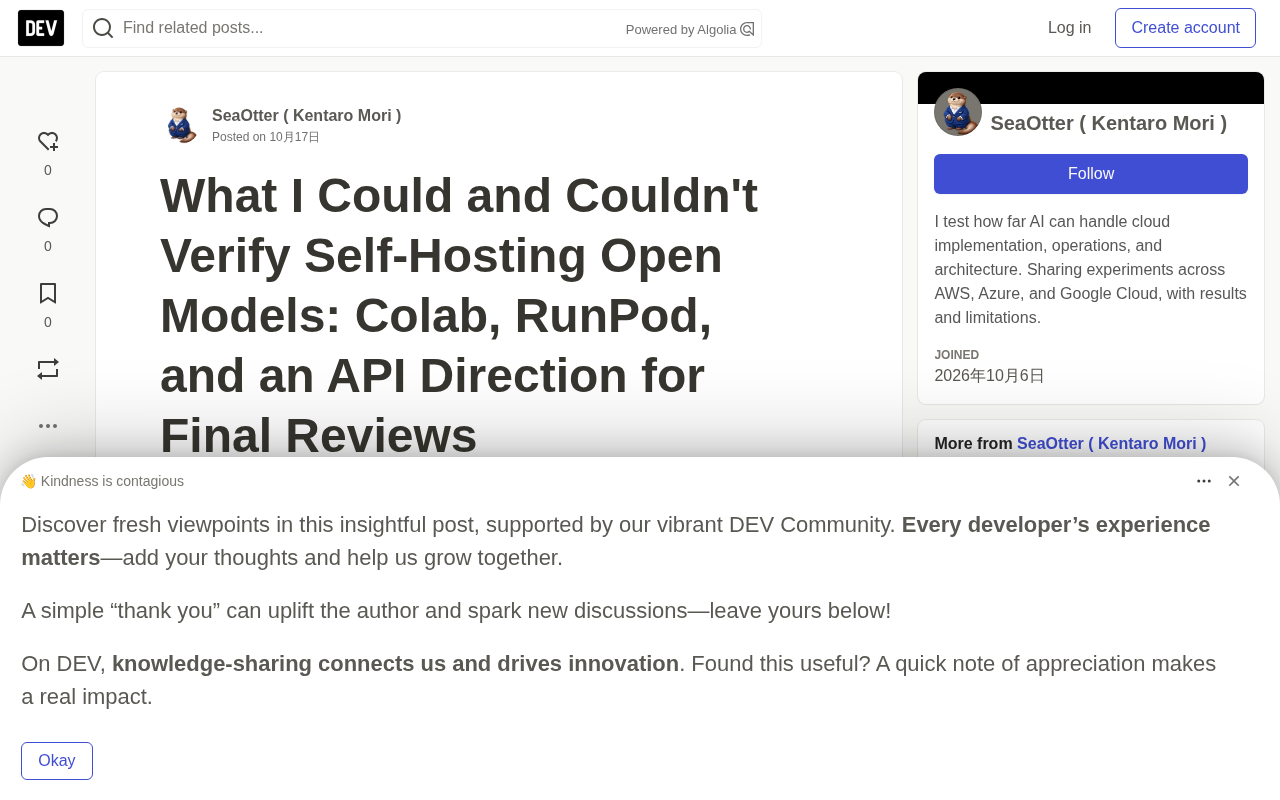Screen dimensions: 1280x800
Task: Focus the Find related posts search field
Action: [x=422, y=28]
